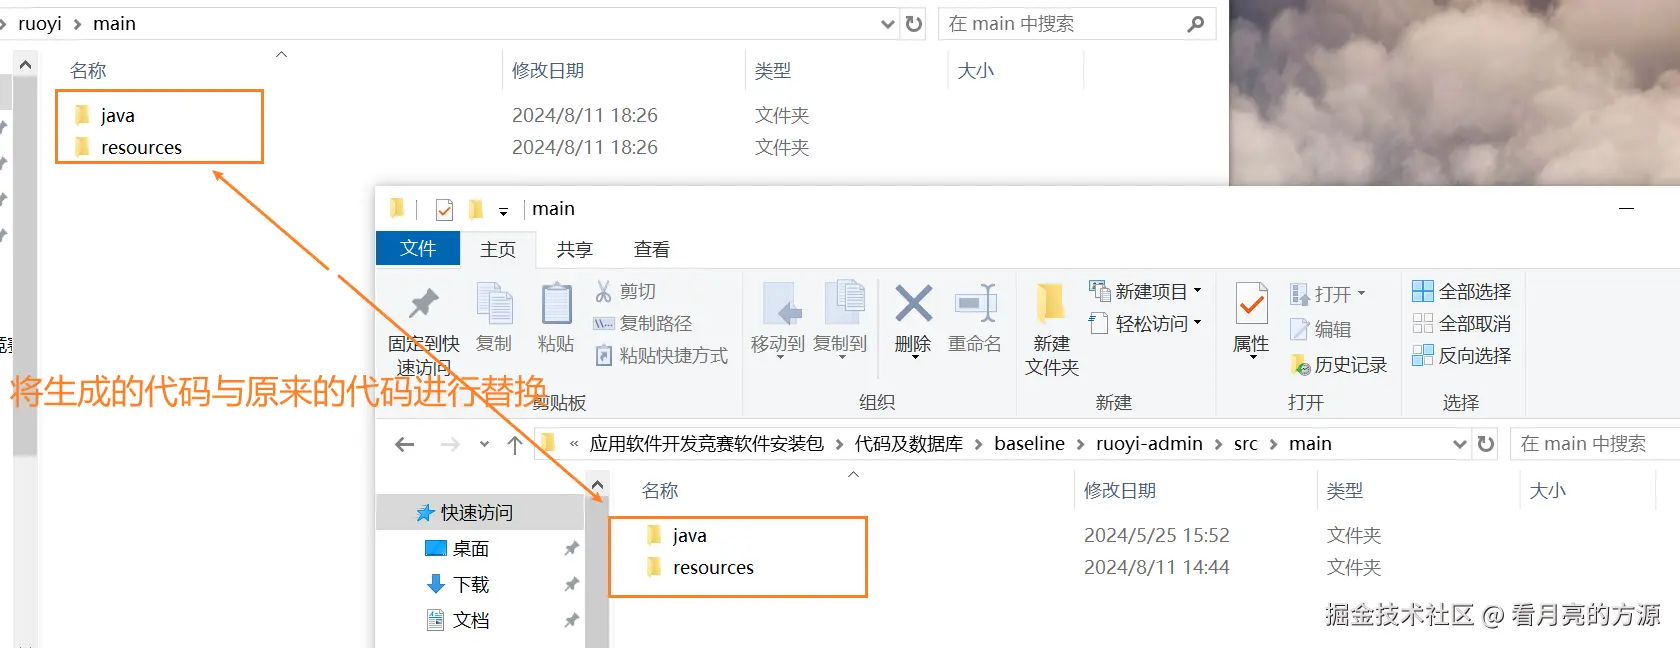This screenshot has height=648, width=1680.
Task: Open address dropdown in back window
Action: coord(887,24)
